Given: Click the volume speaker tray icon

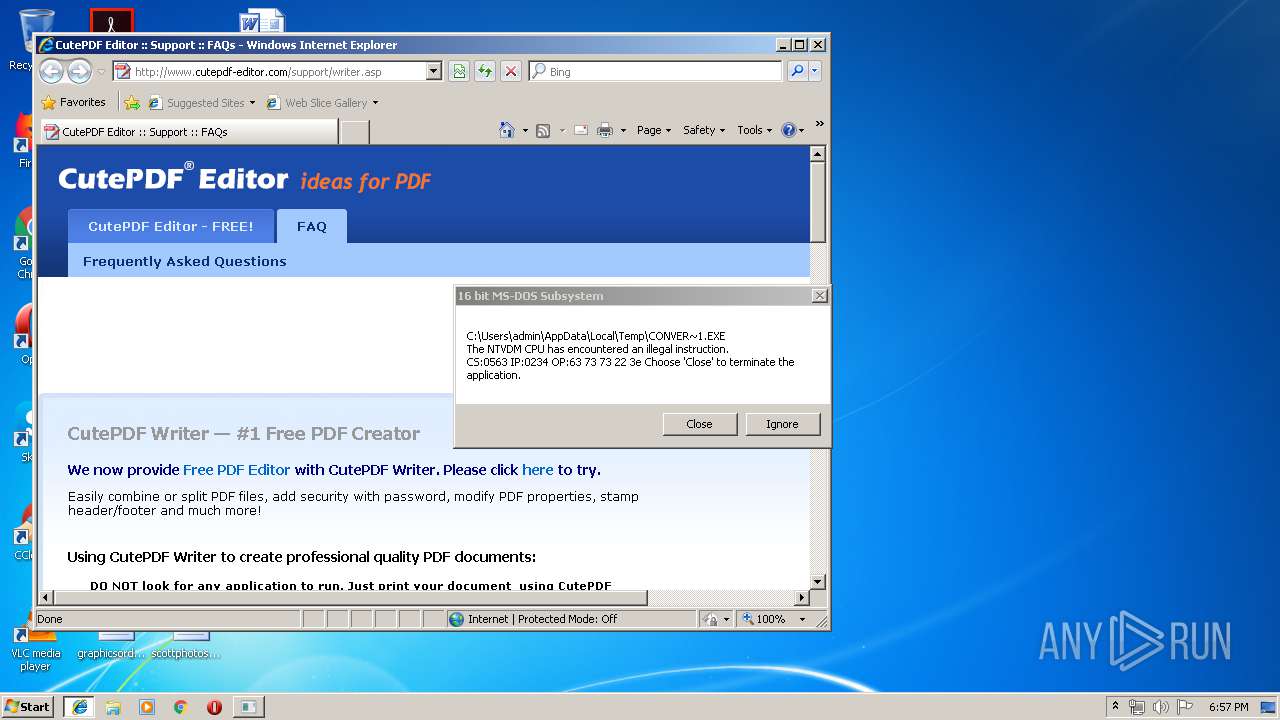Looking at the screenshot, I should (x=1161, y=707).
